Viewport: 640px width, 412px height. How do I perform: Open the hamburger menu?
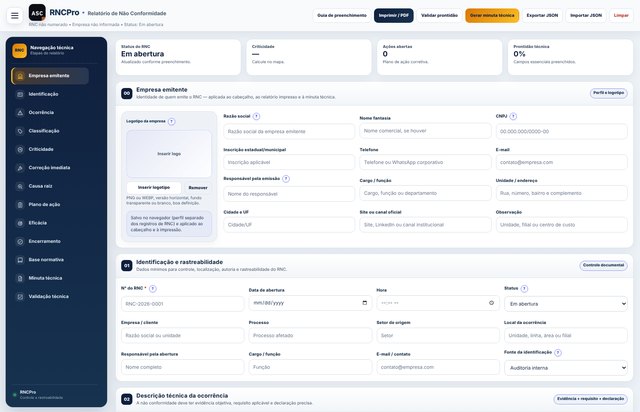pos(15,16)
